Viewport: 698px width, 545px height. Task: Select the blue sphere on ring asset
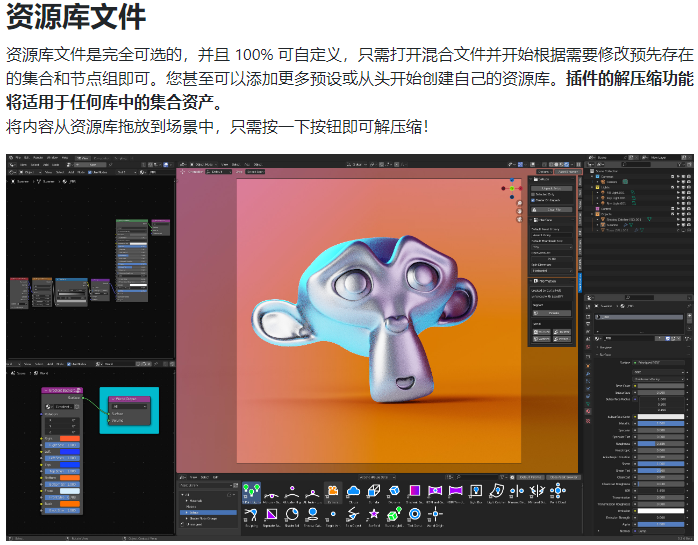312,514
